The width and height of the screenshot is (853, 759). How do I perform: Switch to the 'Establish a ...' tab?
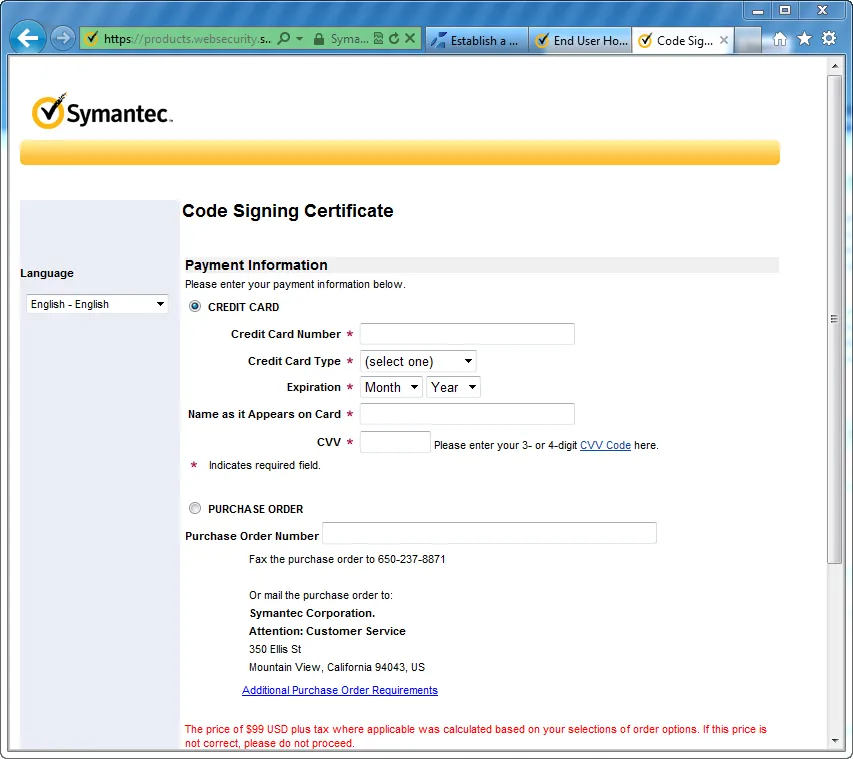click(477, 40)
